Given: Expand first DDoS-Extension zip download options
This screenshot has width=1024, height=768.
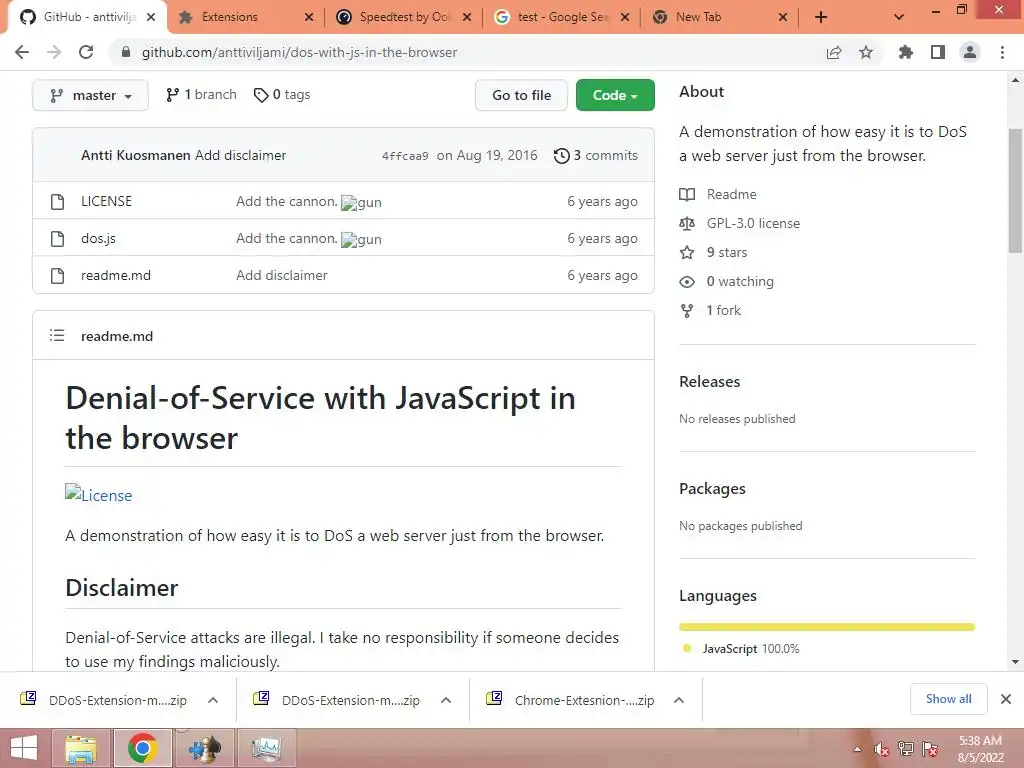Looking at the screenshot, I should click(213, 700).
